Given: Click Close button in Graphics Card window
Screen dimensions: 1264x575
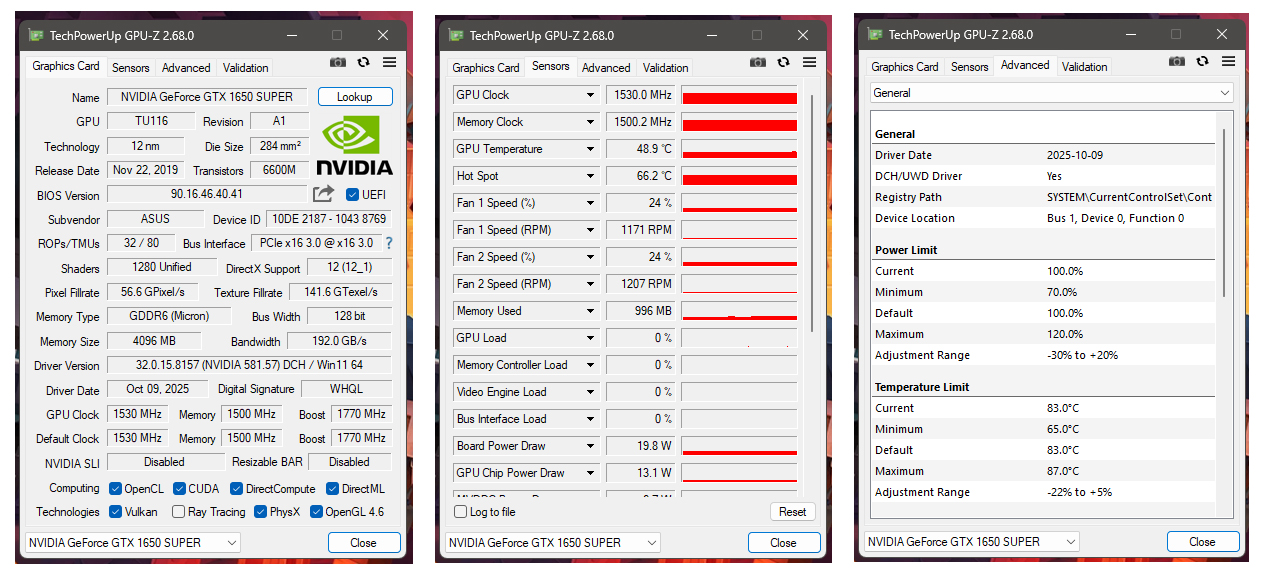Looking at the screenshot, I should click(364, 543).
